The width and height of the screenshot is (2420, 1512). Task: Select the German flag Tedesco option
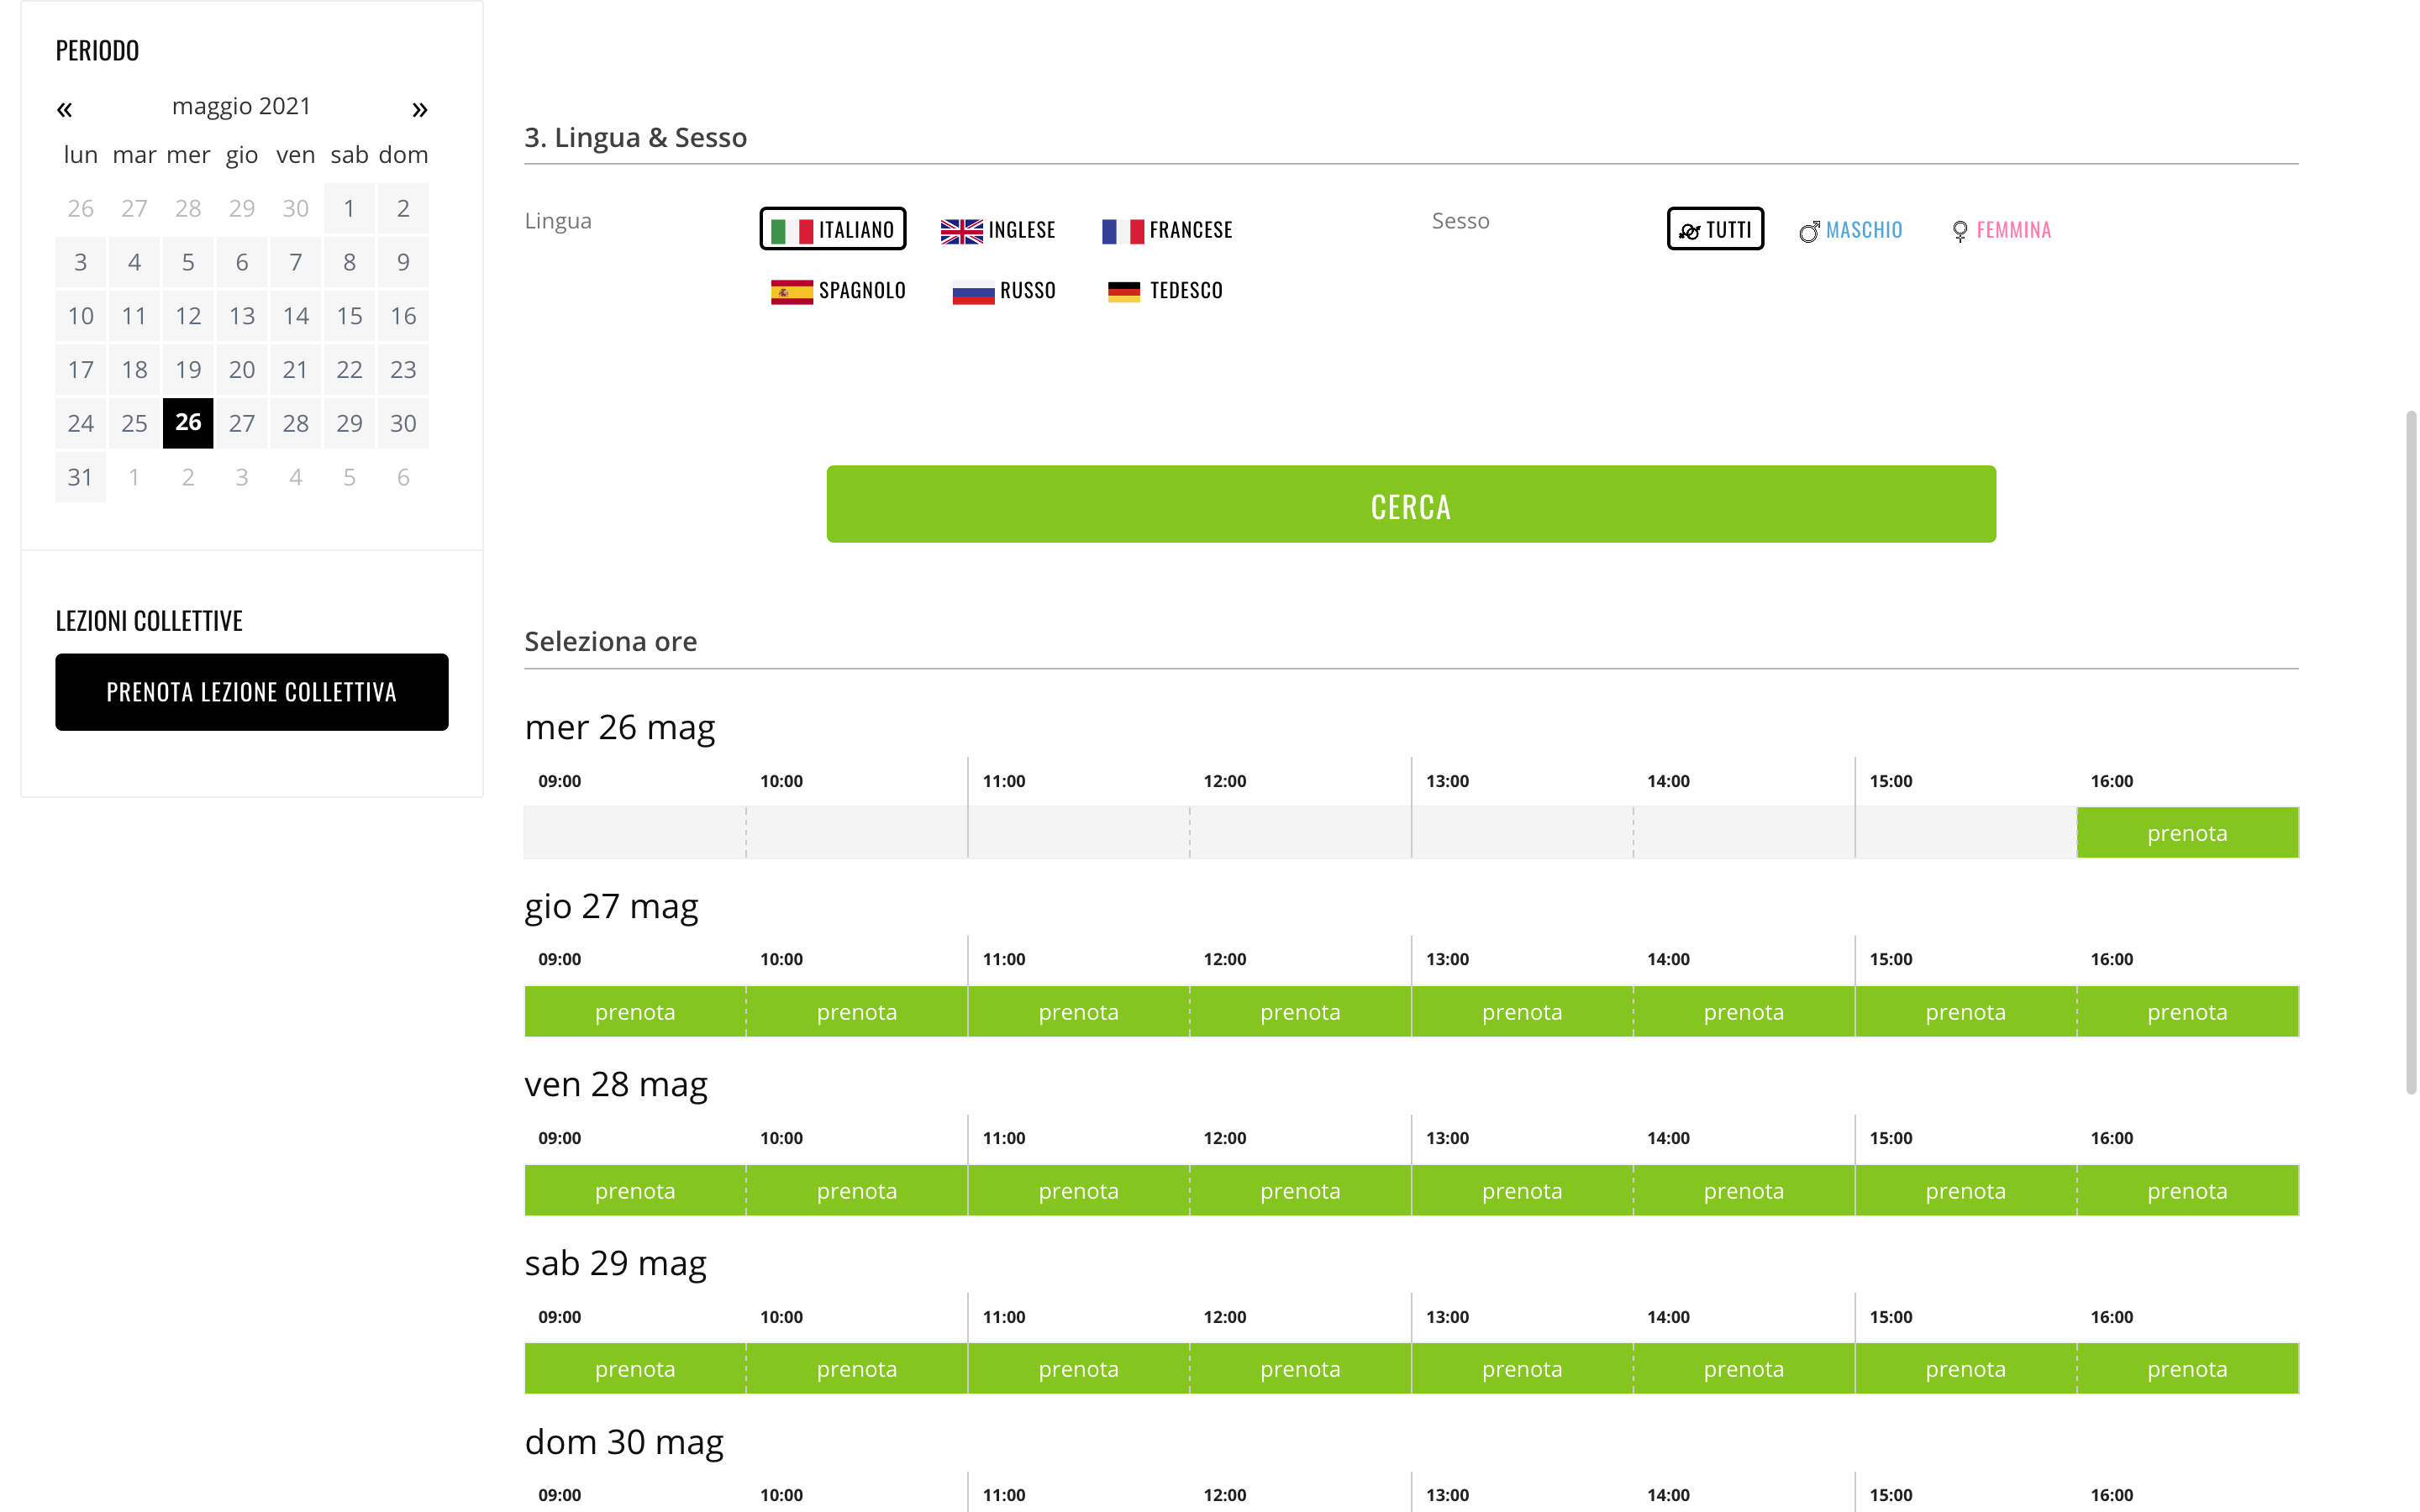coord(1165,291)
